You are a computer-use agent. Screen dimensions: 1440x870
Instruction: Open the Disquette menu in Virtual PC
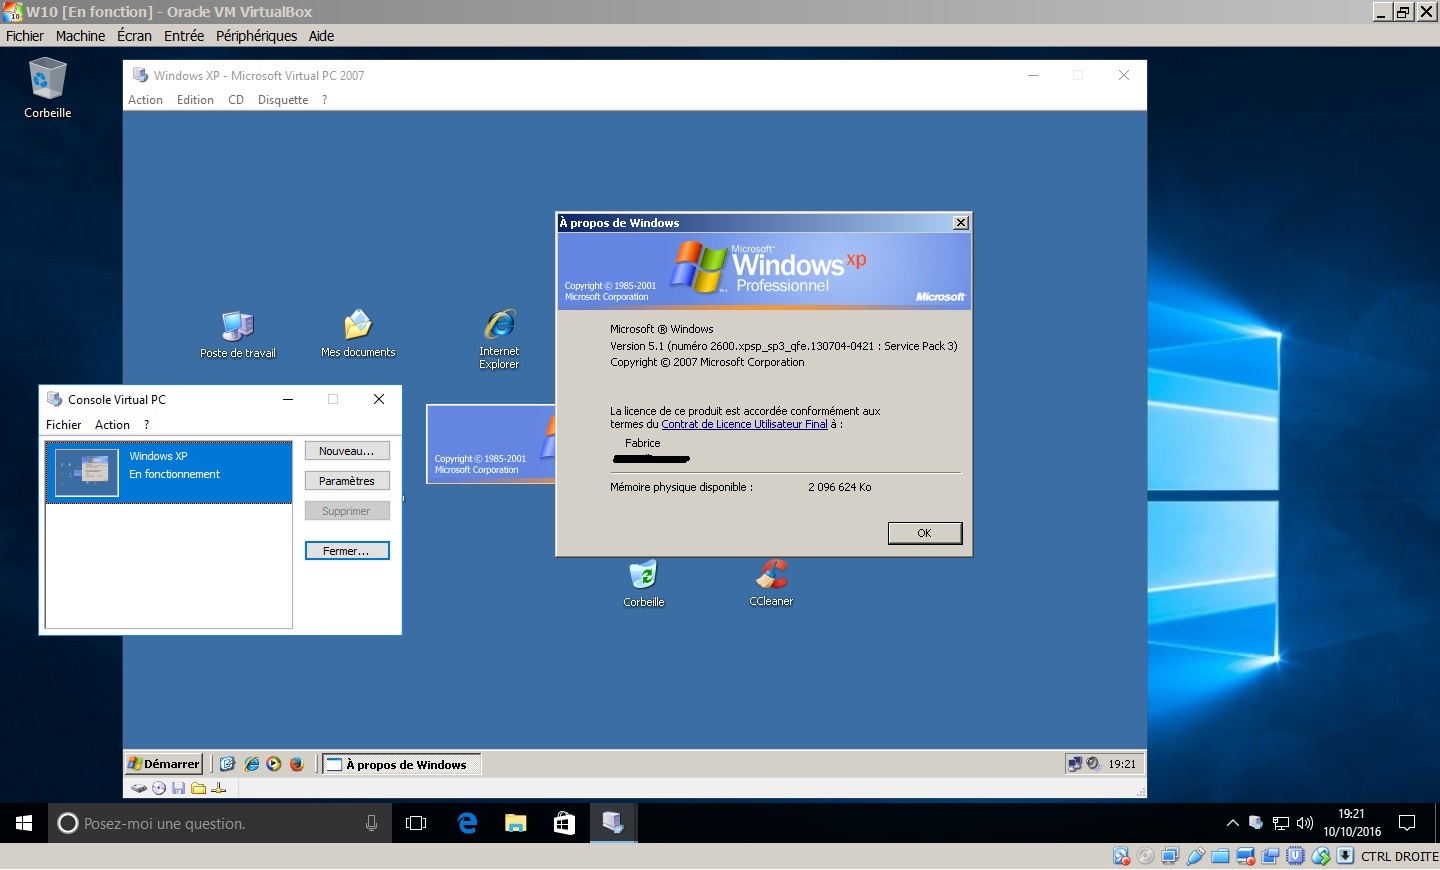[283, 100]
